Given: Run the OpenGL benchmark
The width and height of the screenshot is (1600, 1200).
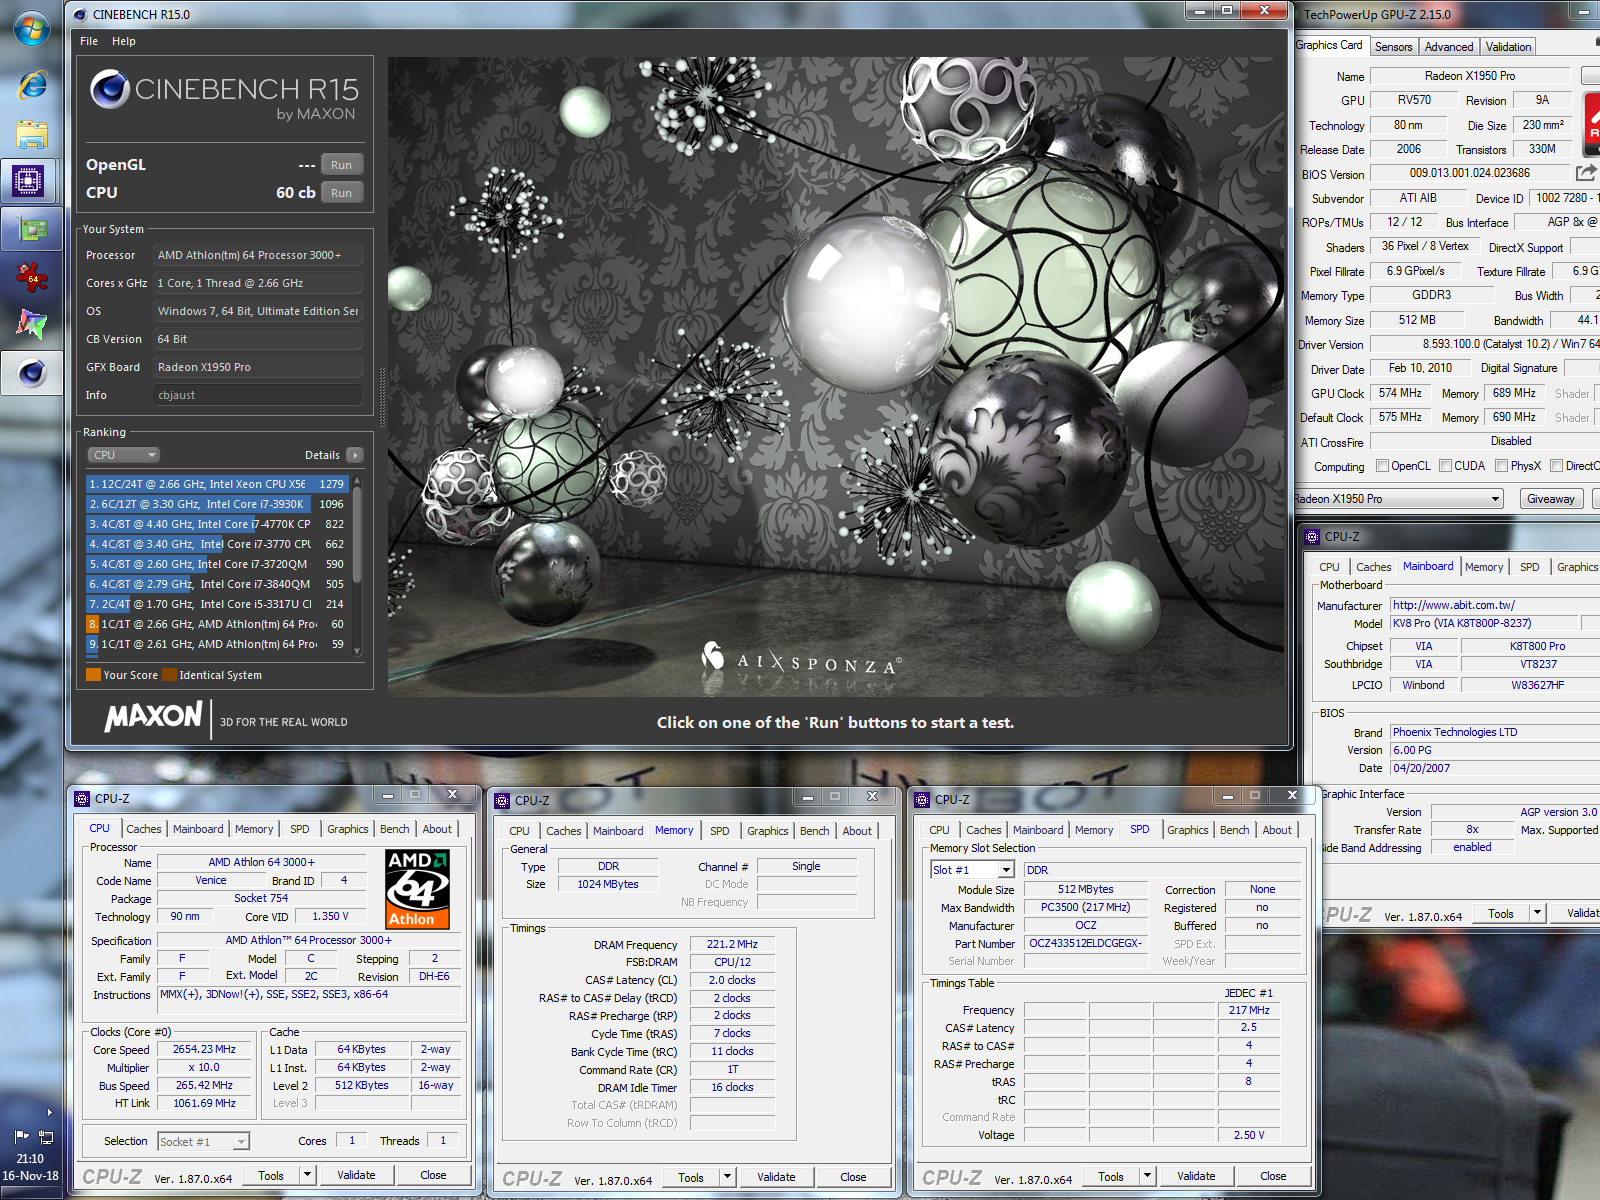Looking at the screenshot, I should coord(342,165).
